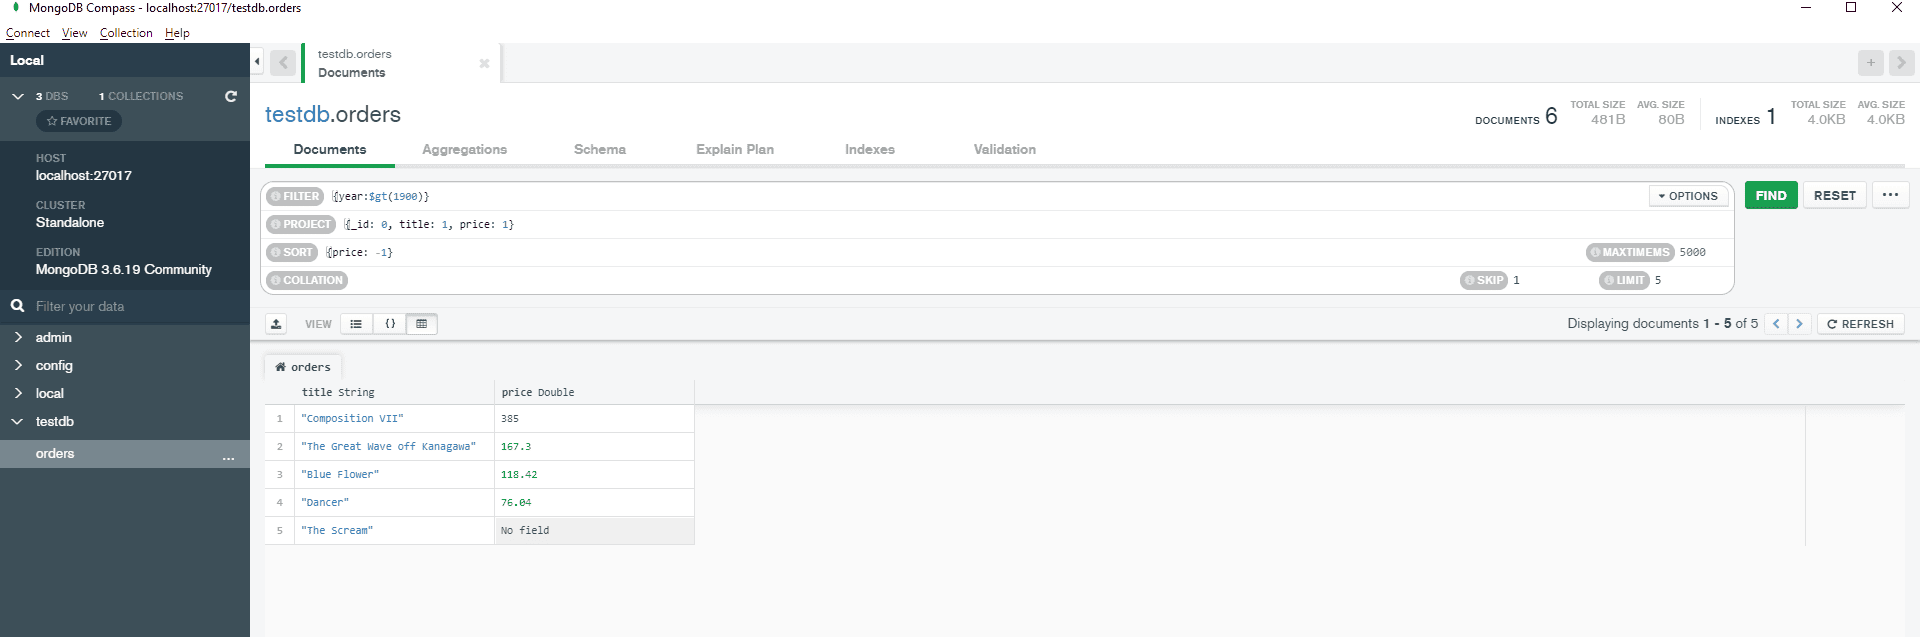
Task: Switch to table view
Action: tap(422, 324)
